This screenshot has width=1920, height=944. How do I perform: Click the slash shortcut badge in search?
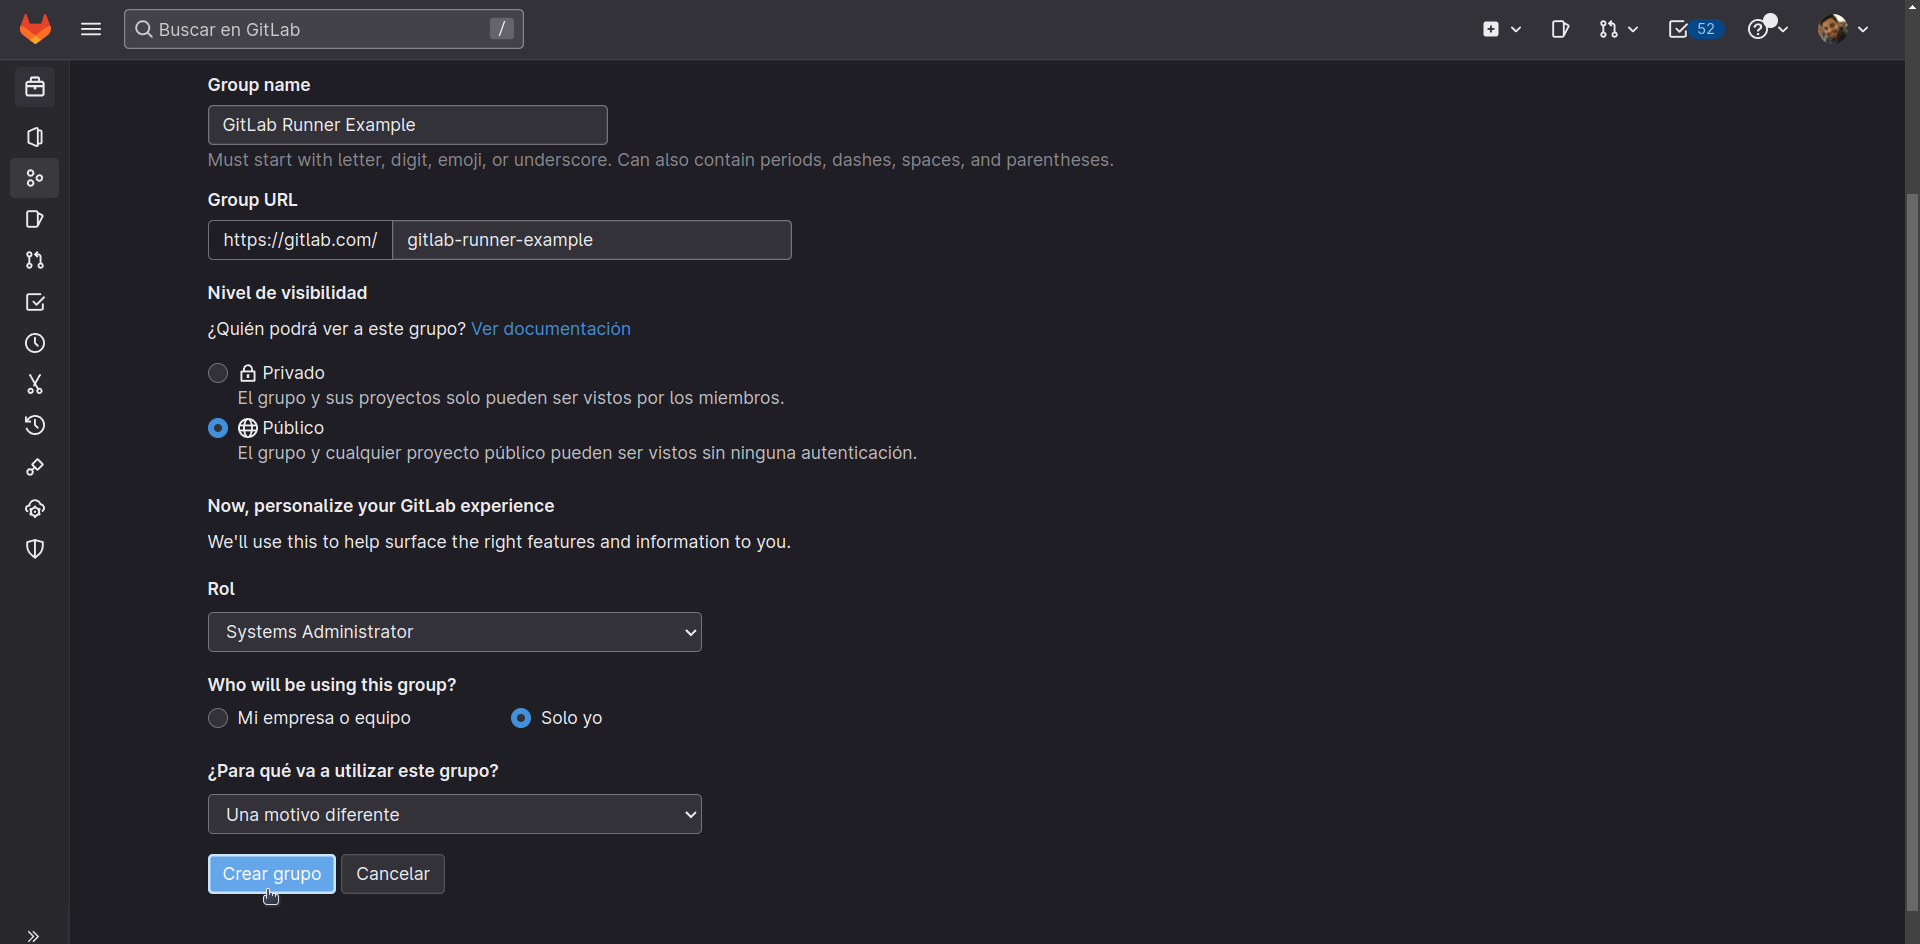(502, 29)
